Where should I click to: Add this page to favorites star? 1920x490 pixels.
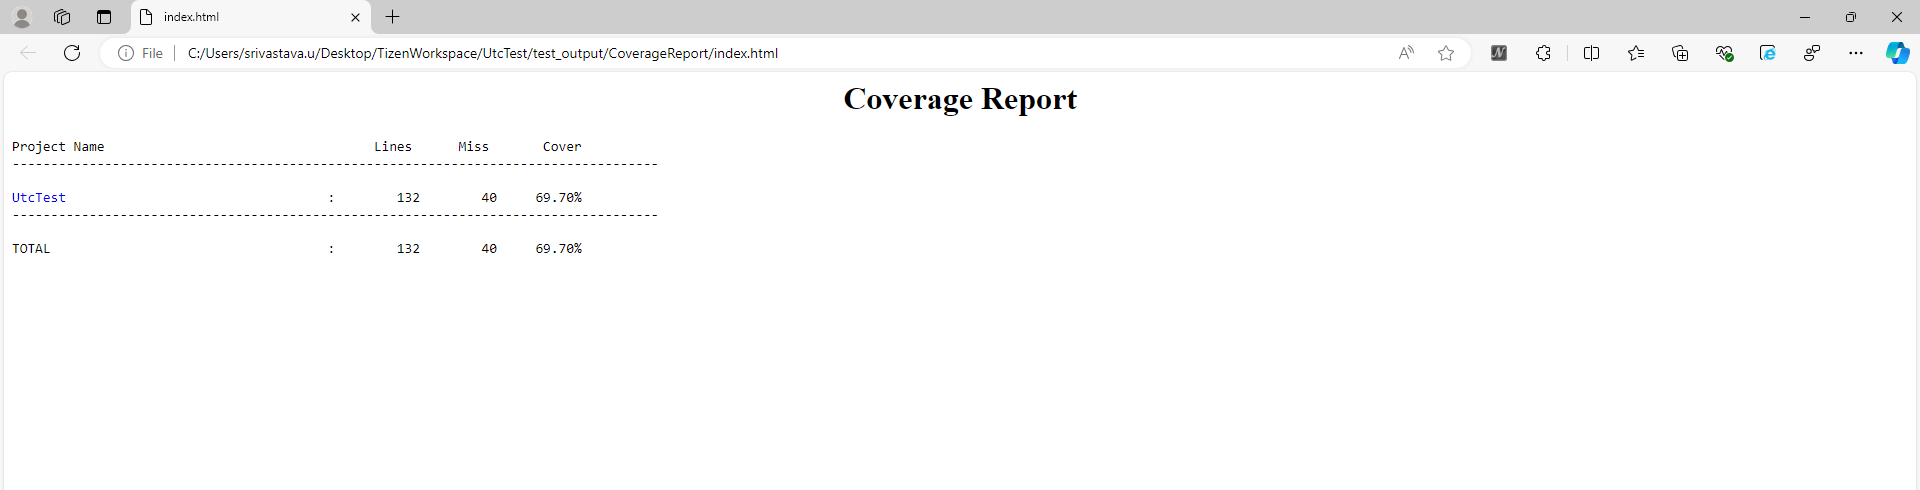click(1446, 53)
